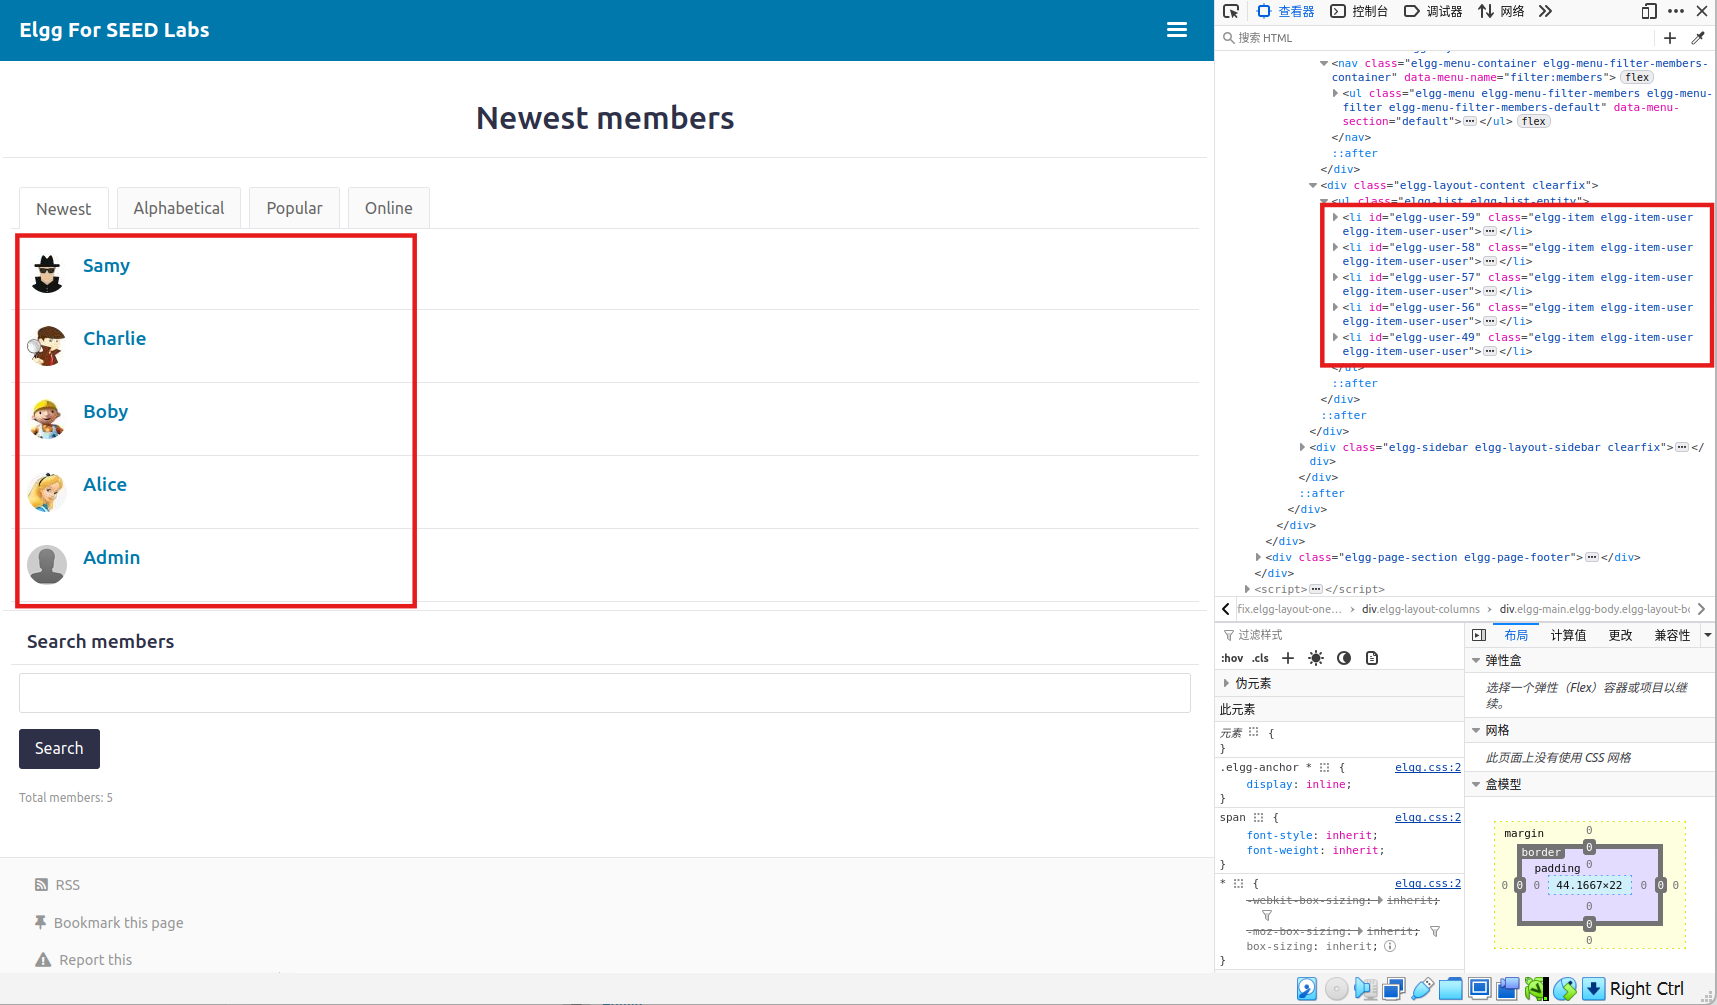This screenshot has width=1717, height=1005.
Task: Switch to the Alphabetical members tab
Action: [179, 208]
